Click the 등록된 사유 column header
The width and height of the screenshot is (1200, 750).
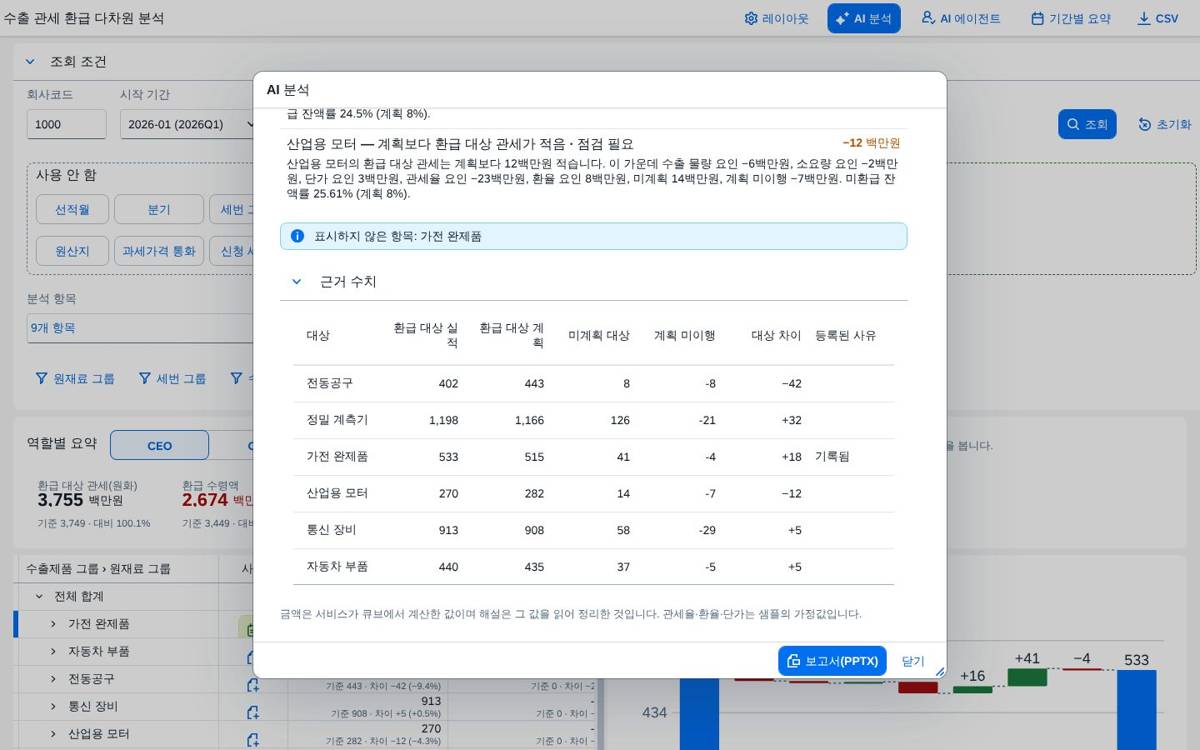pos(846,336)
